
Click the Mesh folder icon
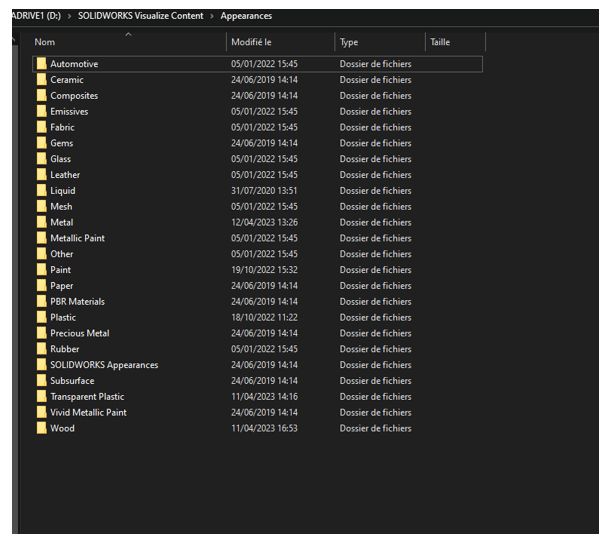tap(42, 206)
